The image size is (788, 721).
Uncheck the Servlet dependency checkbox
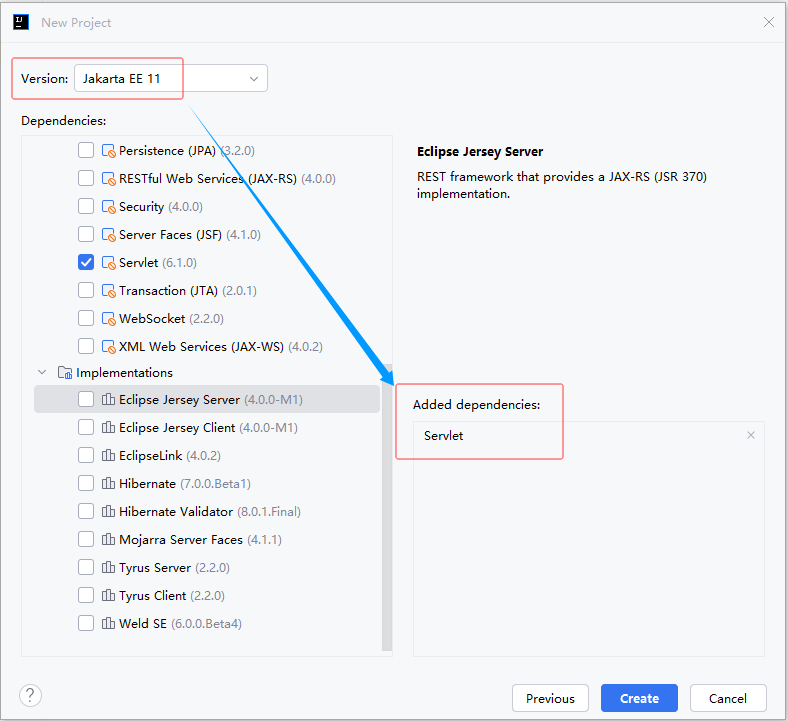coord(86,262)
